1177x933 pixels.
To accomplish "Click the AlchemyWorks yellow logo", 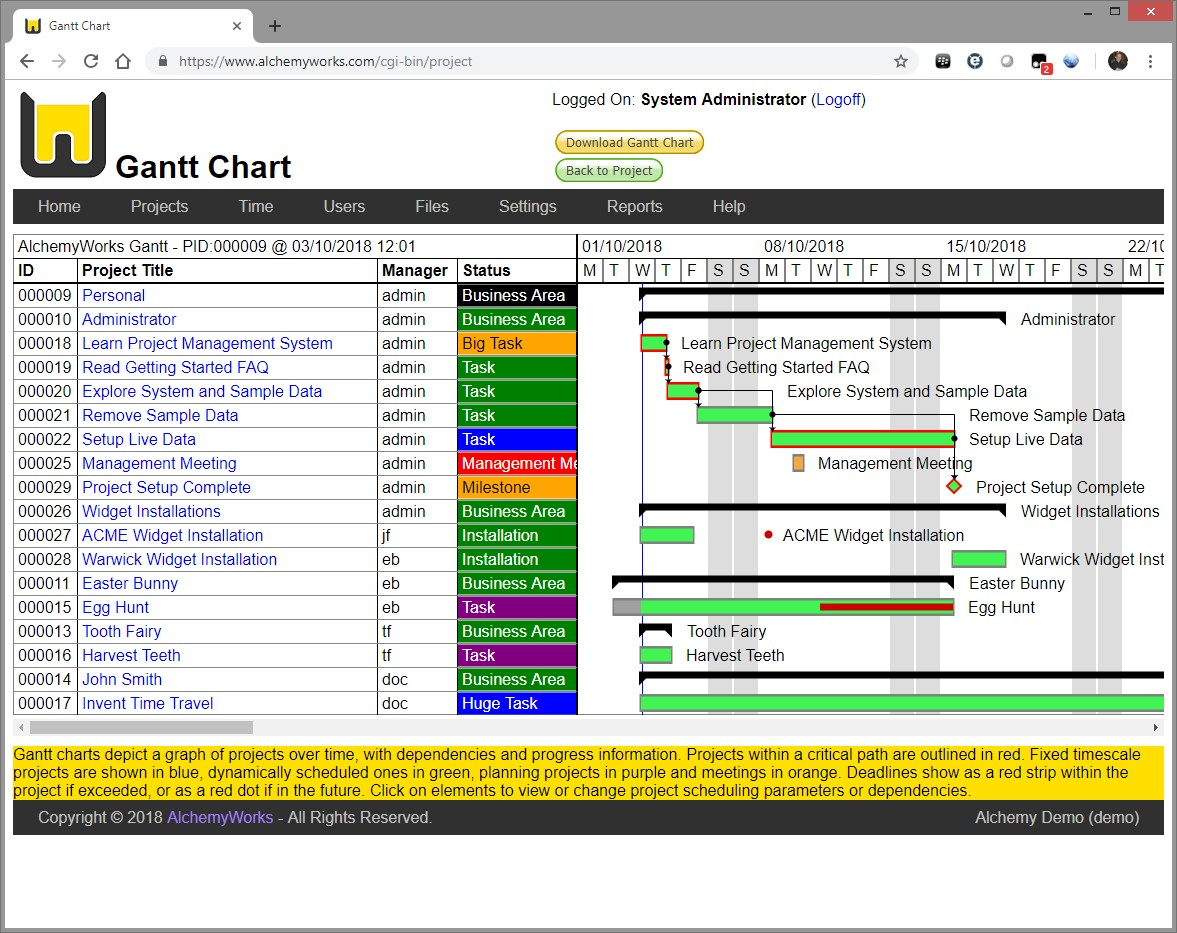I will click(x=63, y=135).
